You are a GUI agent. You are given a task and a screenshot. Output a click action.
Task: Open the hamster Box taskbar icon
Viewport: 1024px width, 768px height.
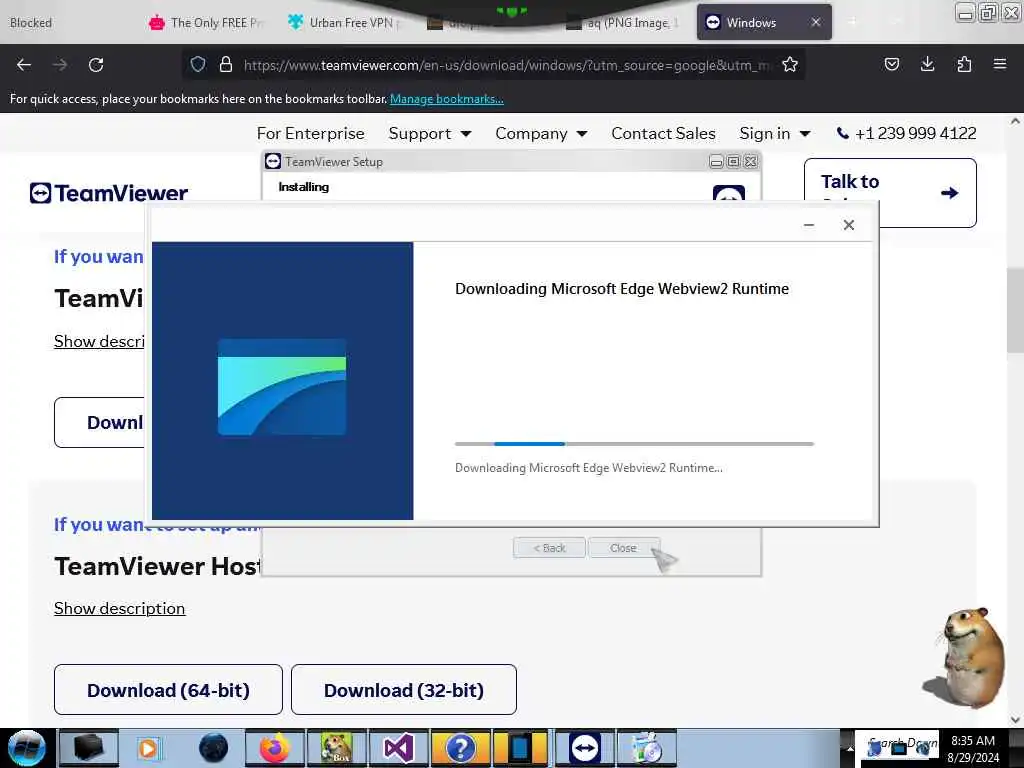tap(336, 748)
